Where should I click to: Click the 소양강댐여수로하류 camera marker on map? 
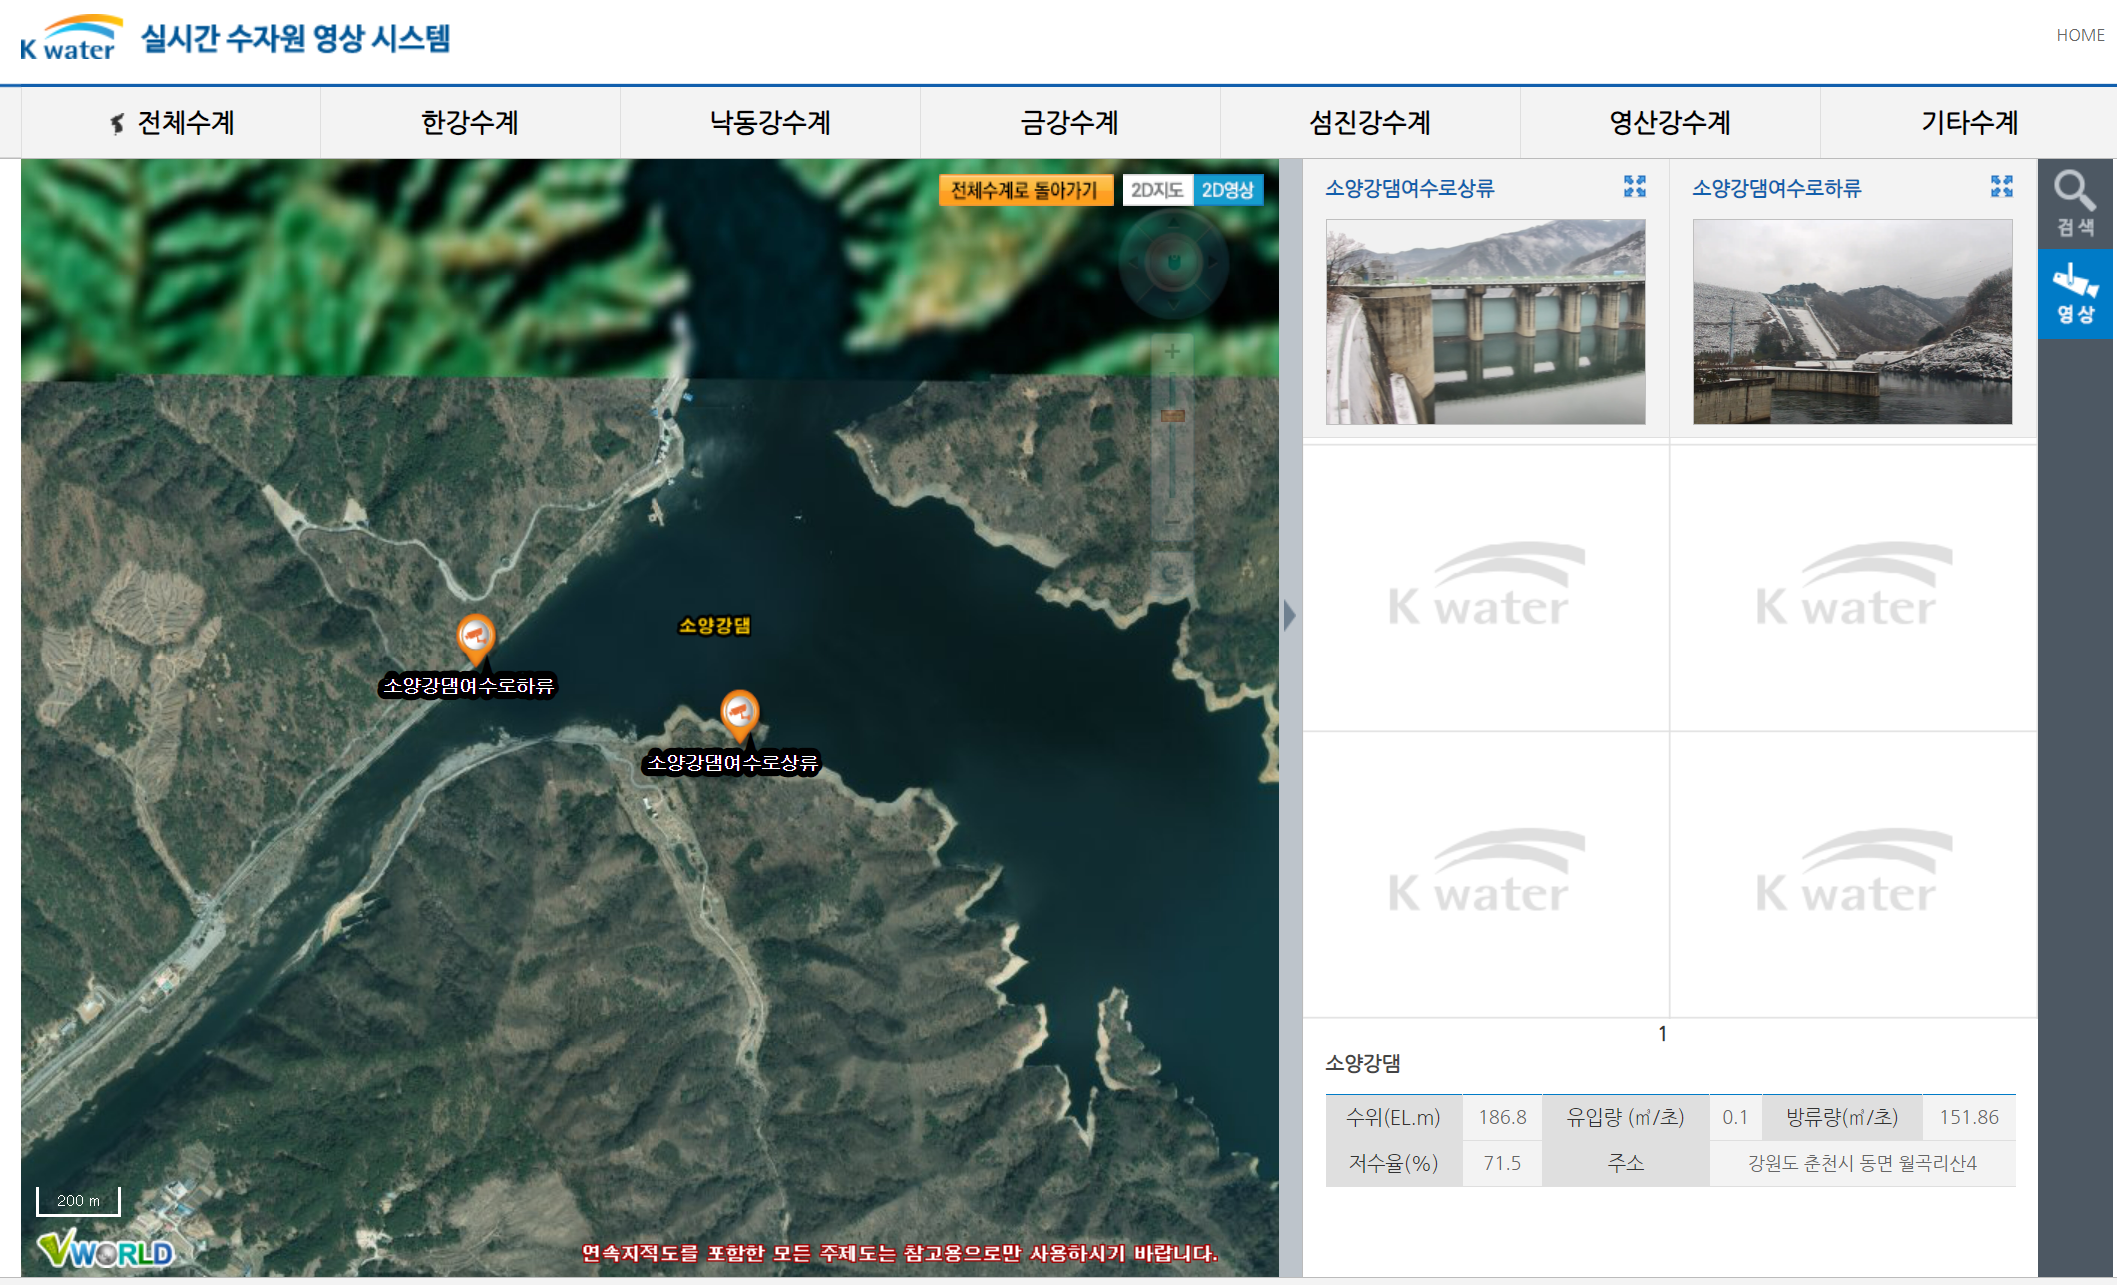pyautogui.click(x=475, y=636)
